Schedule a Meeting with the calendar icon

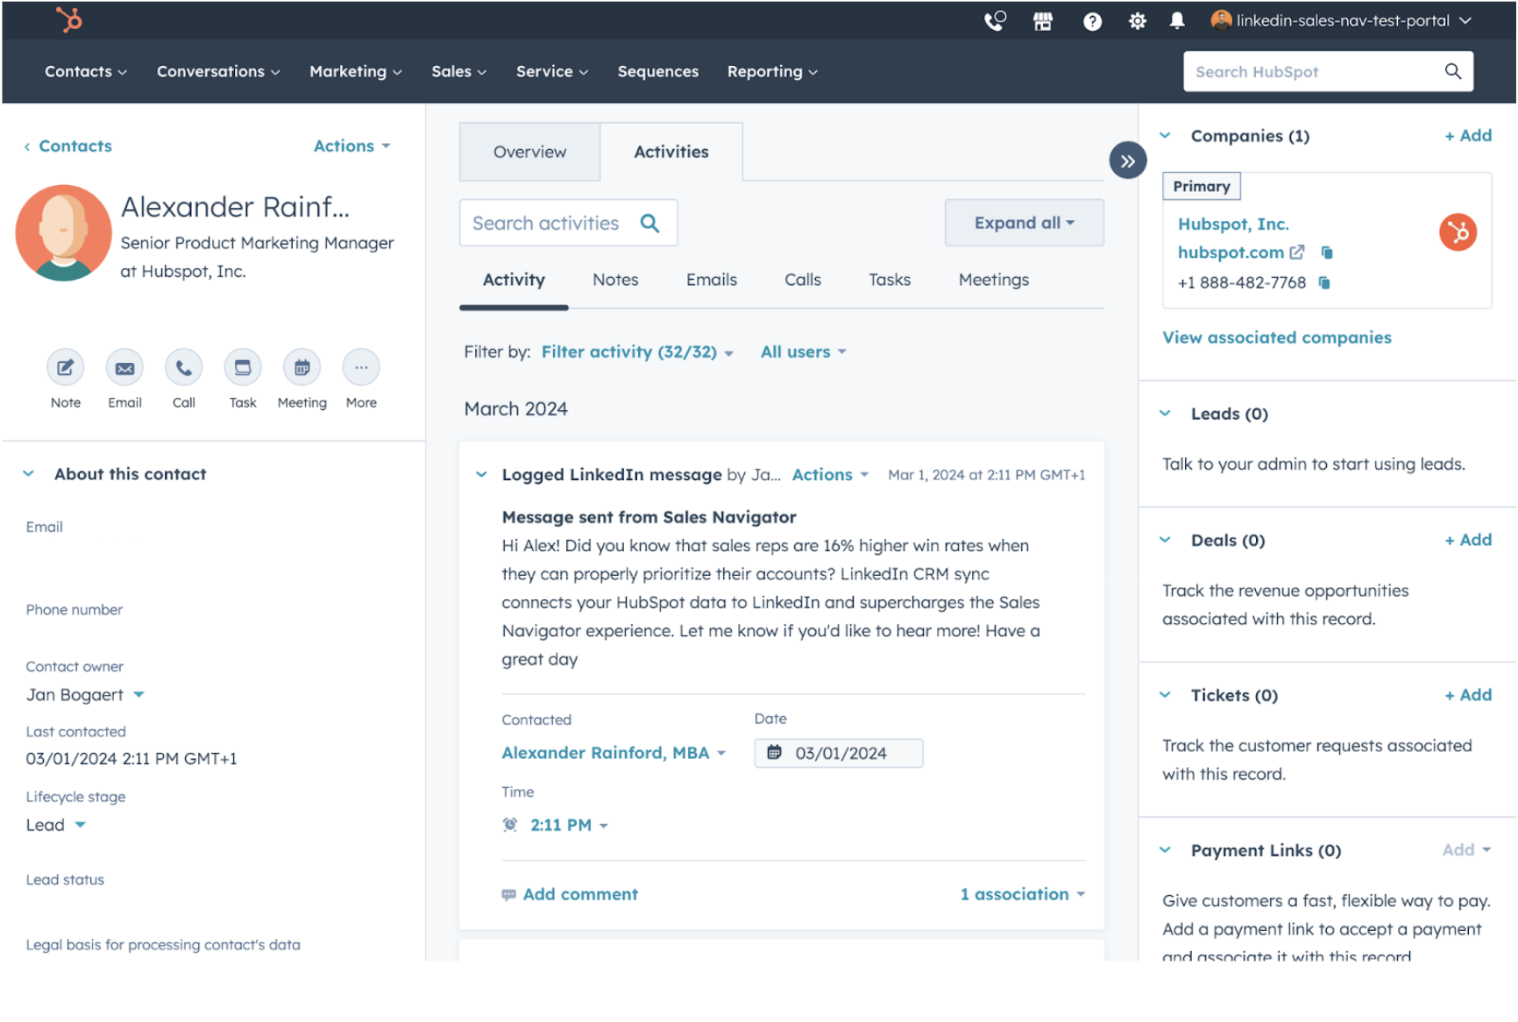(x=302, y=368)
